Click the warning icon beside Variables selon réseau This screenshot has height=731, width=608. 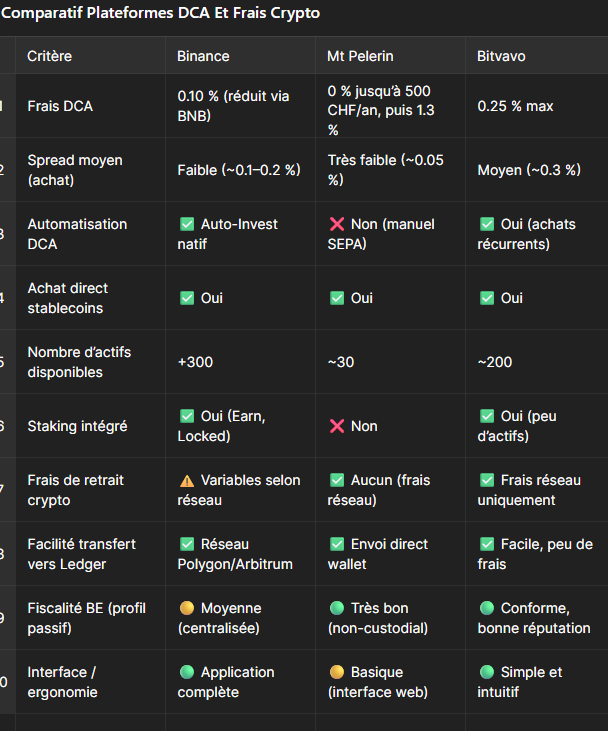(186, 480)
